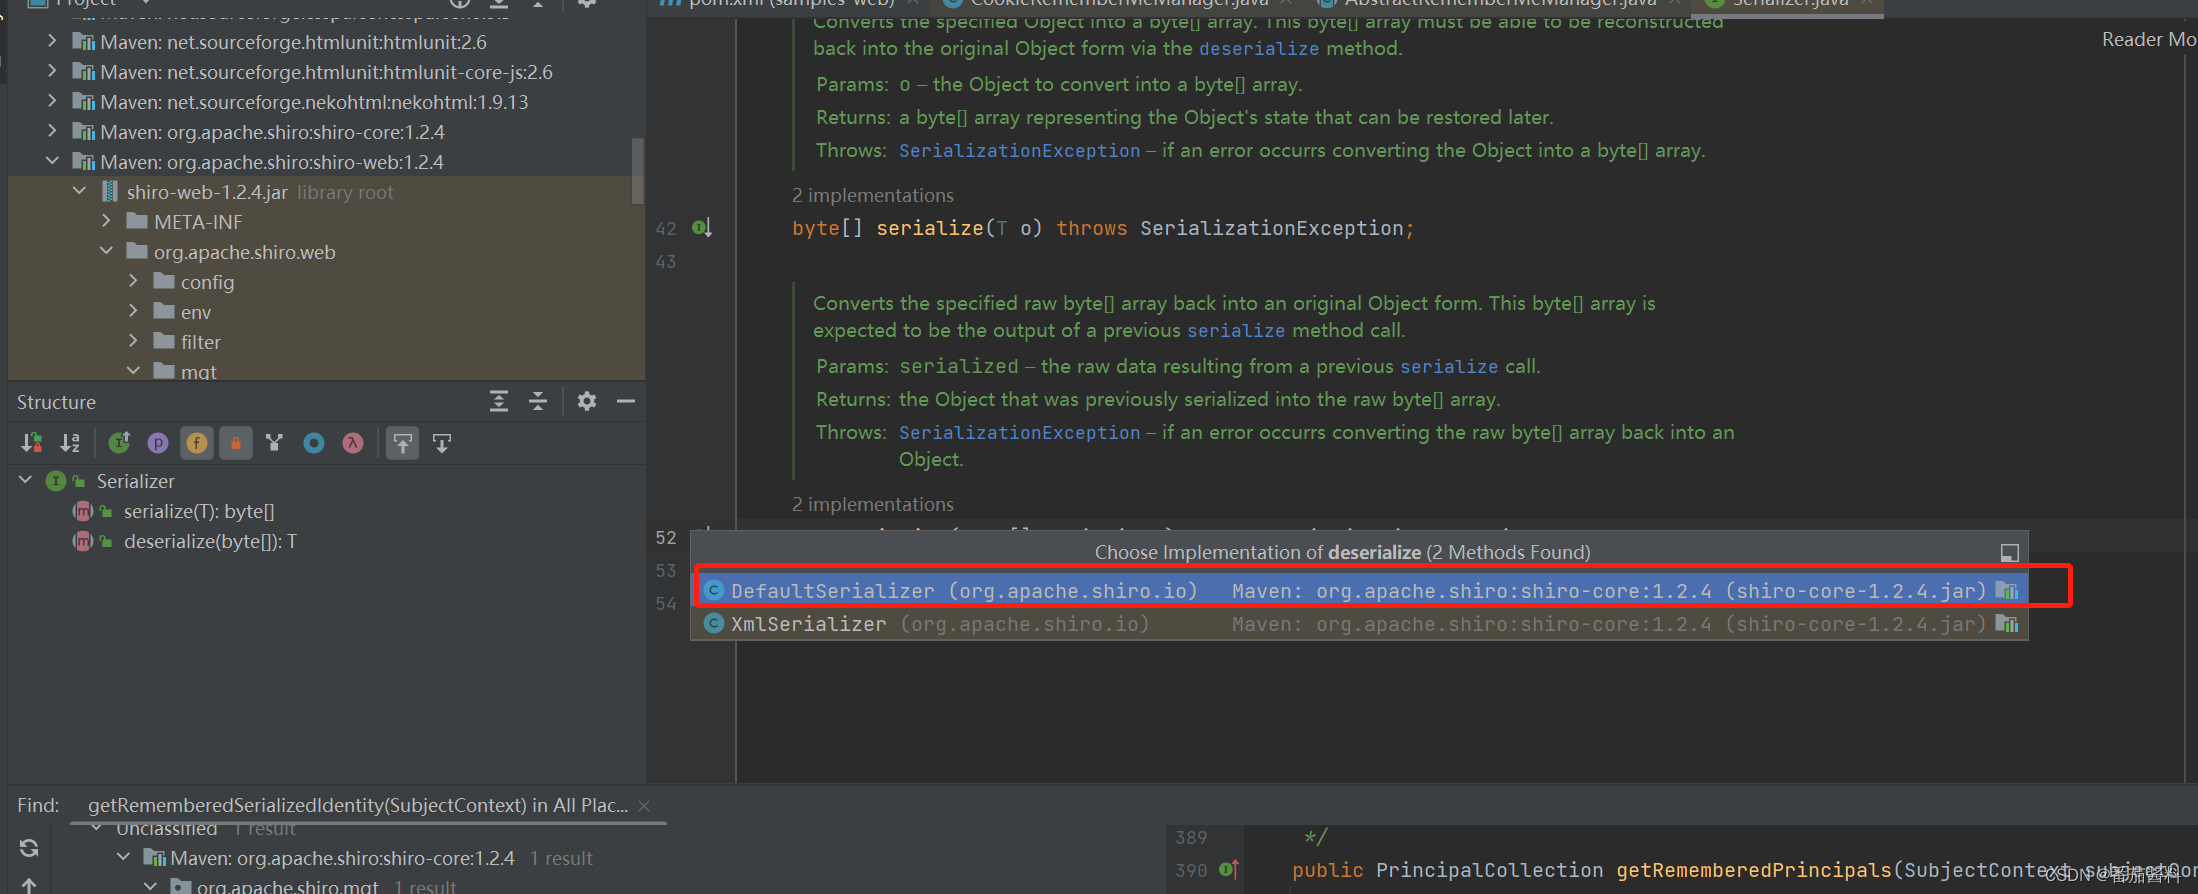
Task: Click serialize method name on line 42
Action: pyautogui.click(x=930, y=228)
